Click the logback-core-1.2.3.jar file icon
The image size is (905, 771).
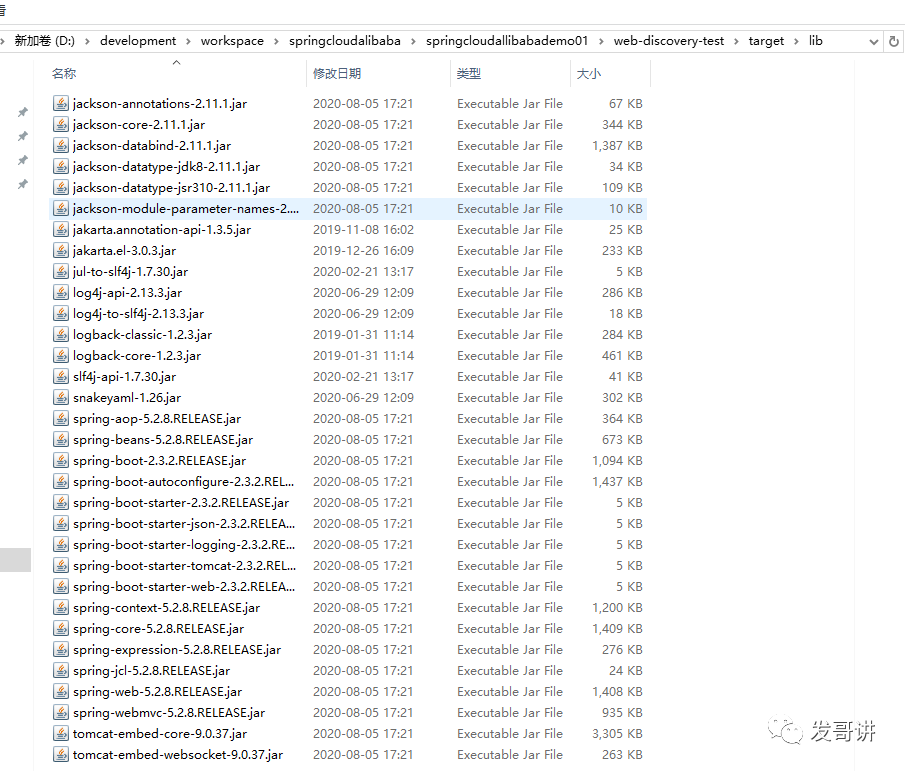(x=61, y=355)
